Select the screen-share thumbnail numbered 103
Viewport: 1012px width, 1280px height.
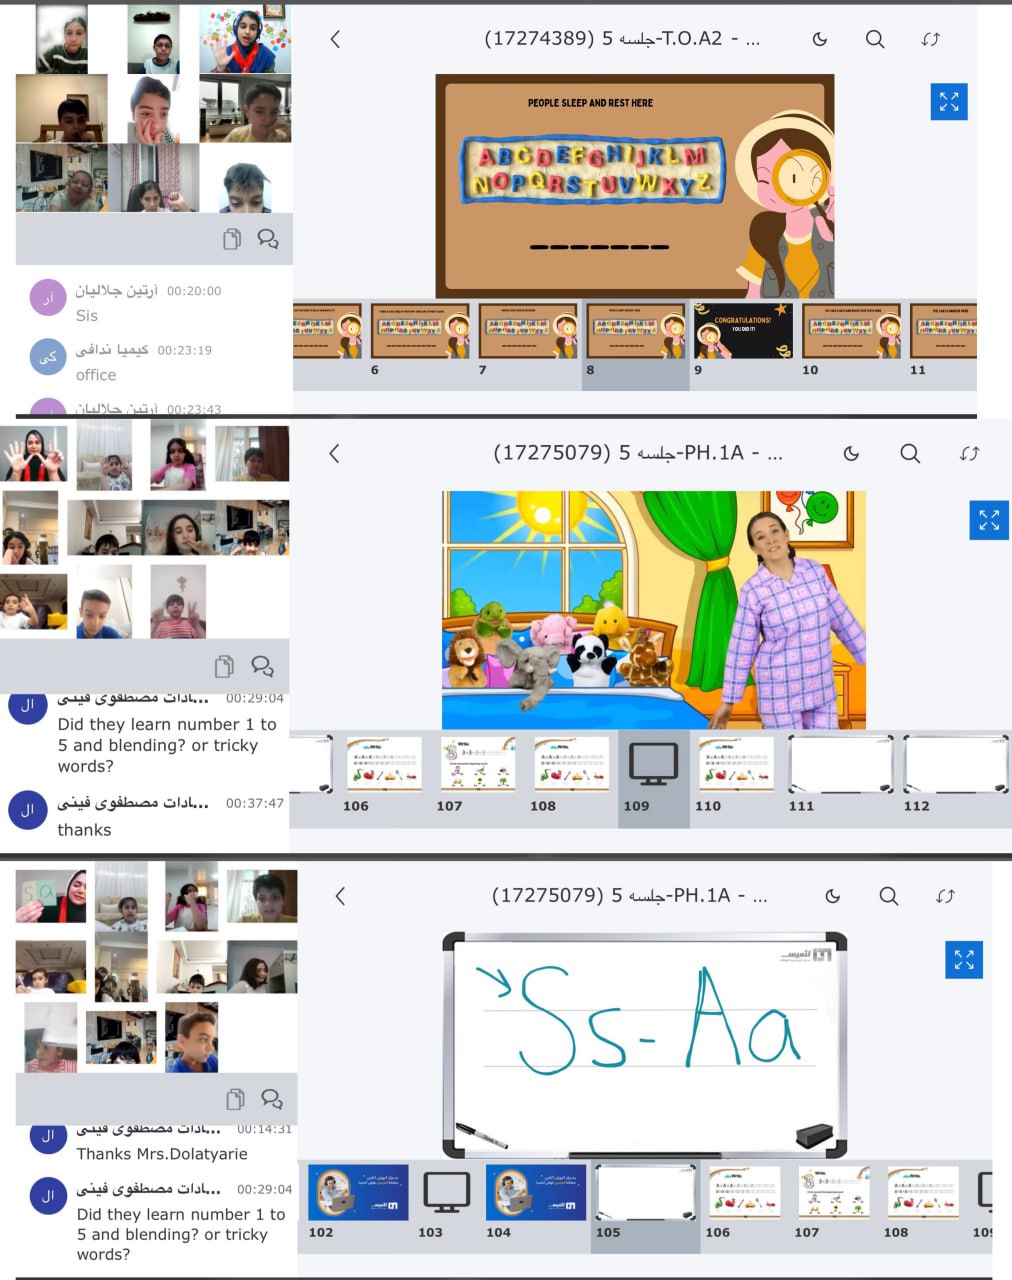point(446,1193)
